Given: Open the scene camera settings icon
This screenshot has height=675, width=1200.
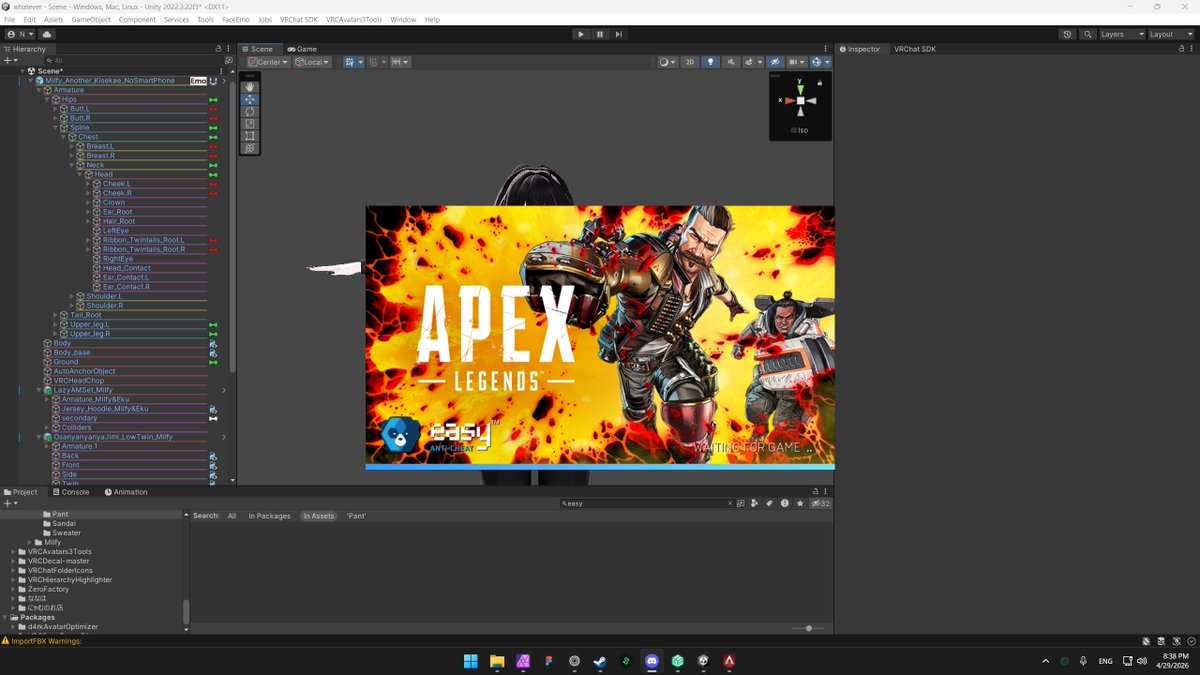Looking at the screenshot, I should (x=796, y=62).
